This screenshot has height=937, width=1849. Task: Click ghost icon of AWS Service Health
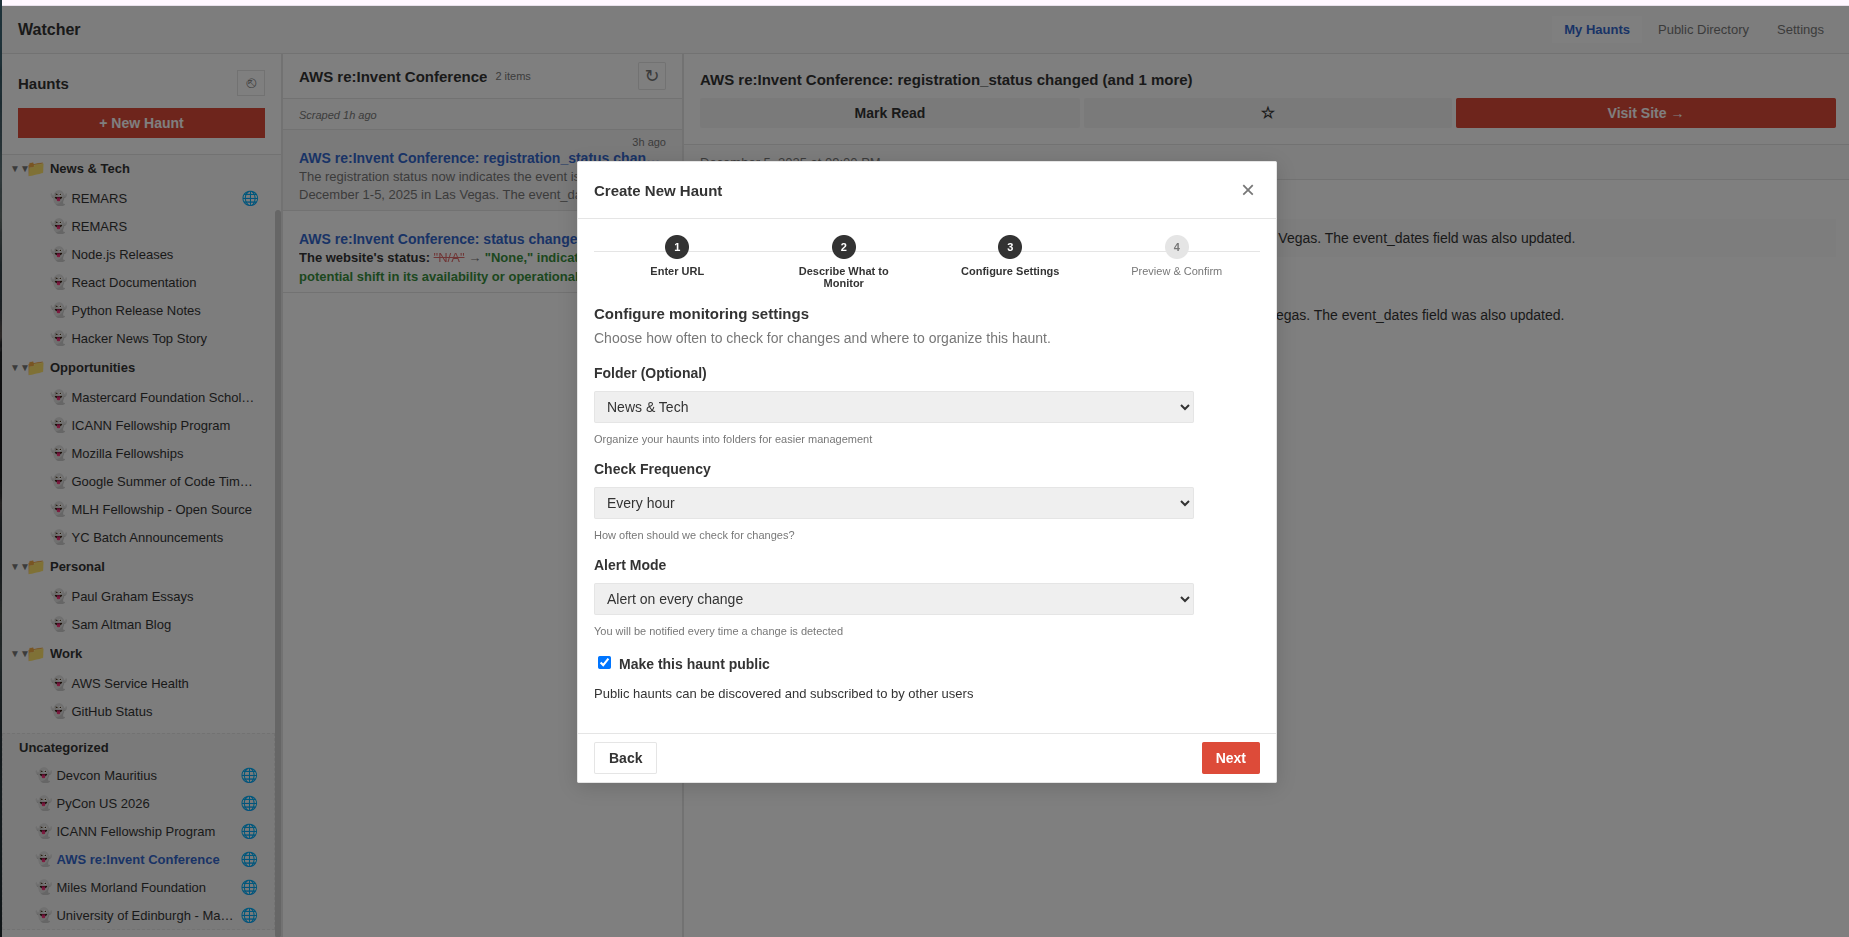[59, 683]
